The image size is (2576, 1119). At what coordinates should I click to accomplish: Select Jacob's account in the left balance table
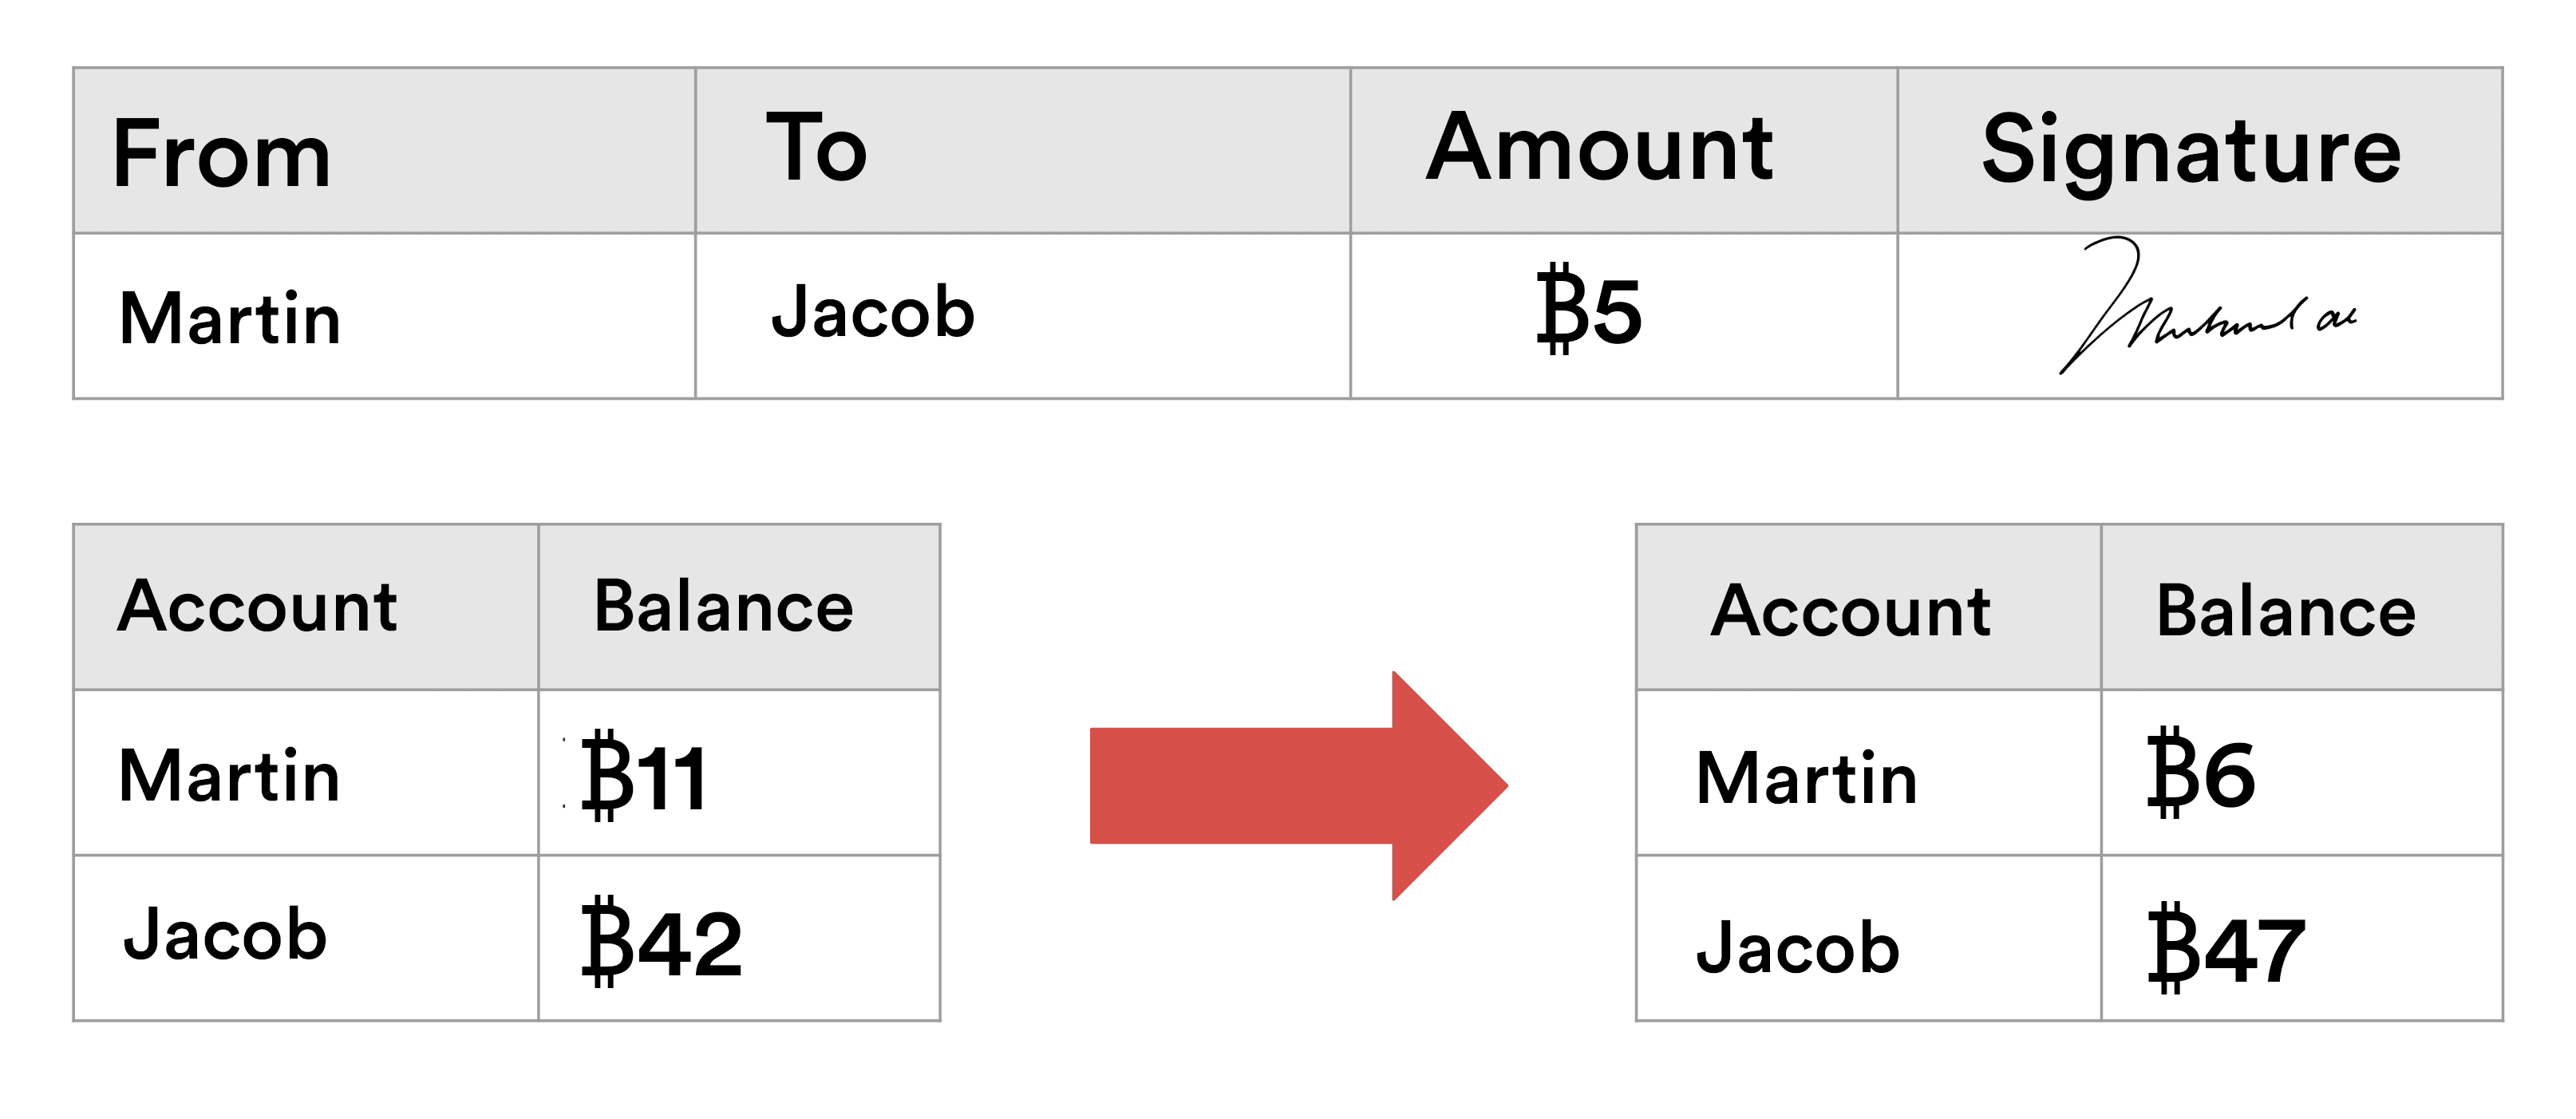pyautogui.click(x=225, y=936)
